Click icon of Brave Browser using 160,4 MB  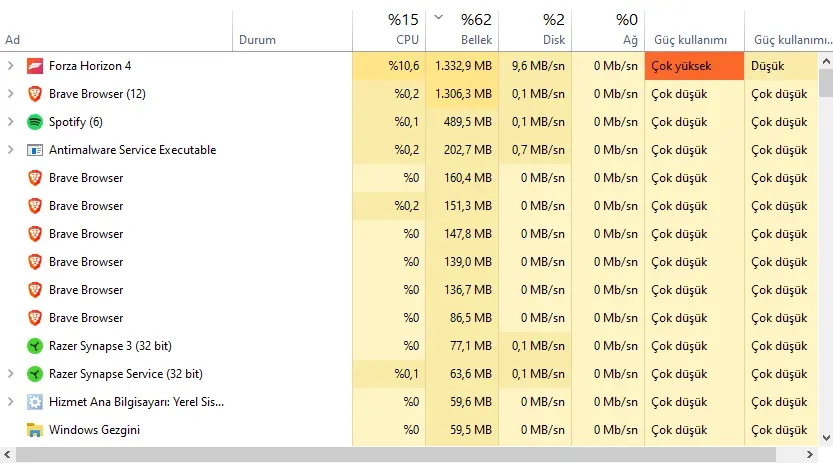35,178
